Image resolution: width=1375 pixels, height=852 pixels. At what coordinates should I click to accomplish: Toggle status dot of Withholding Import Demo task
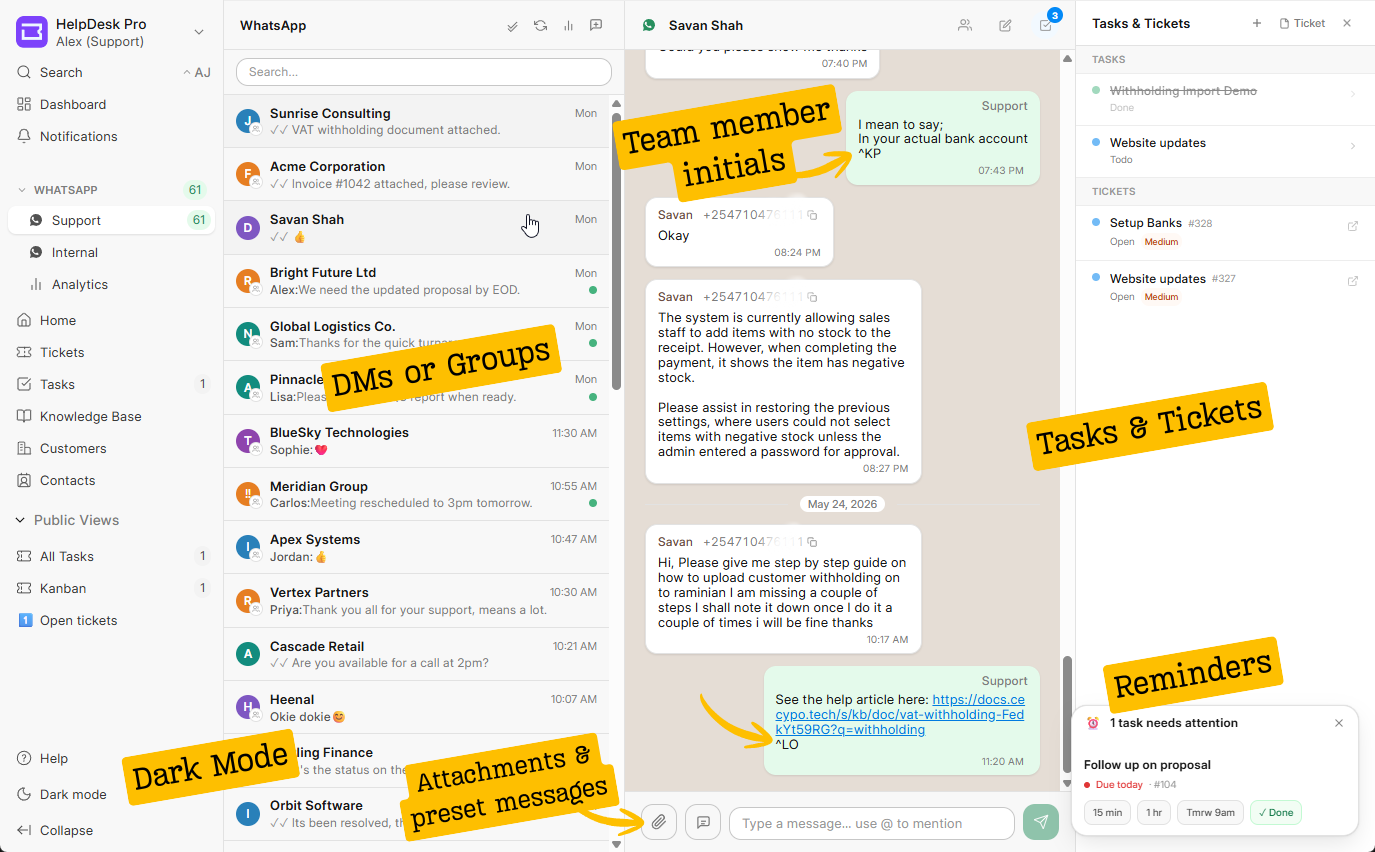1096,90
